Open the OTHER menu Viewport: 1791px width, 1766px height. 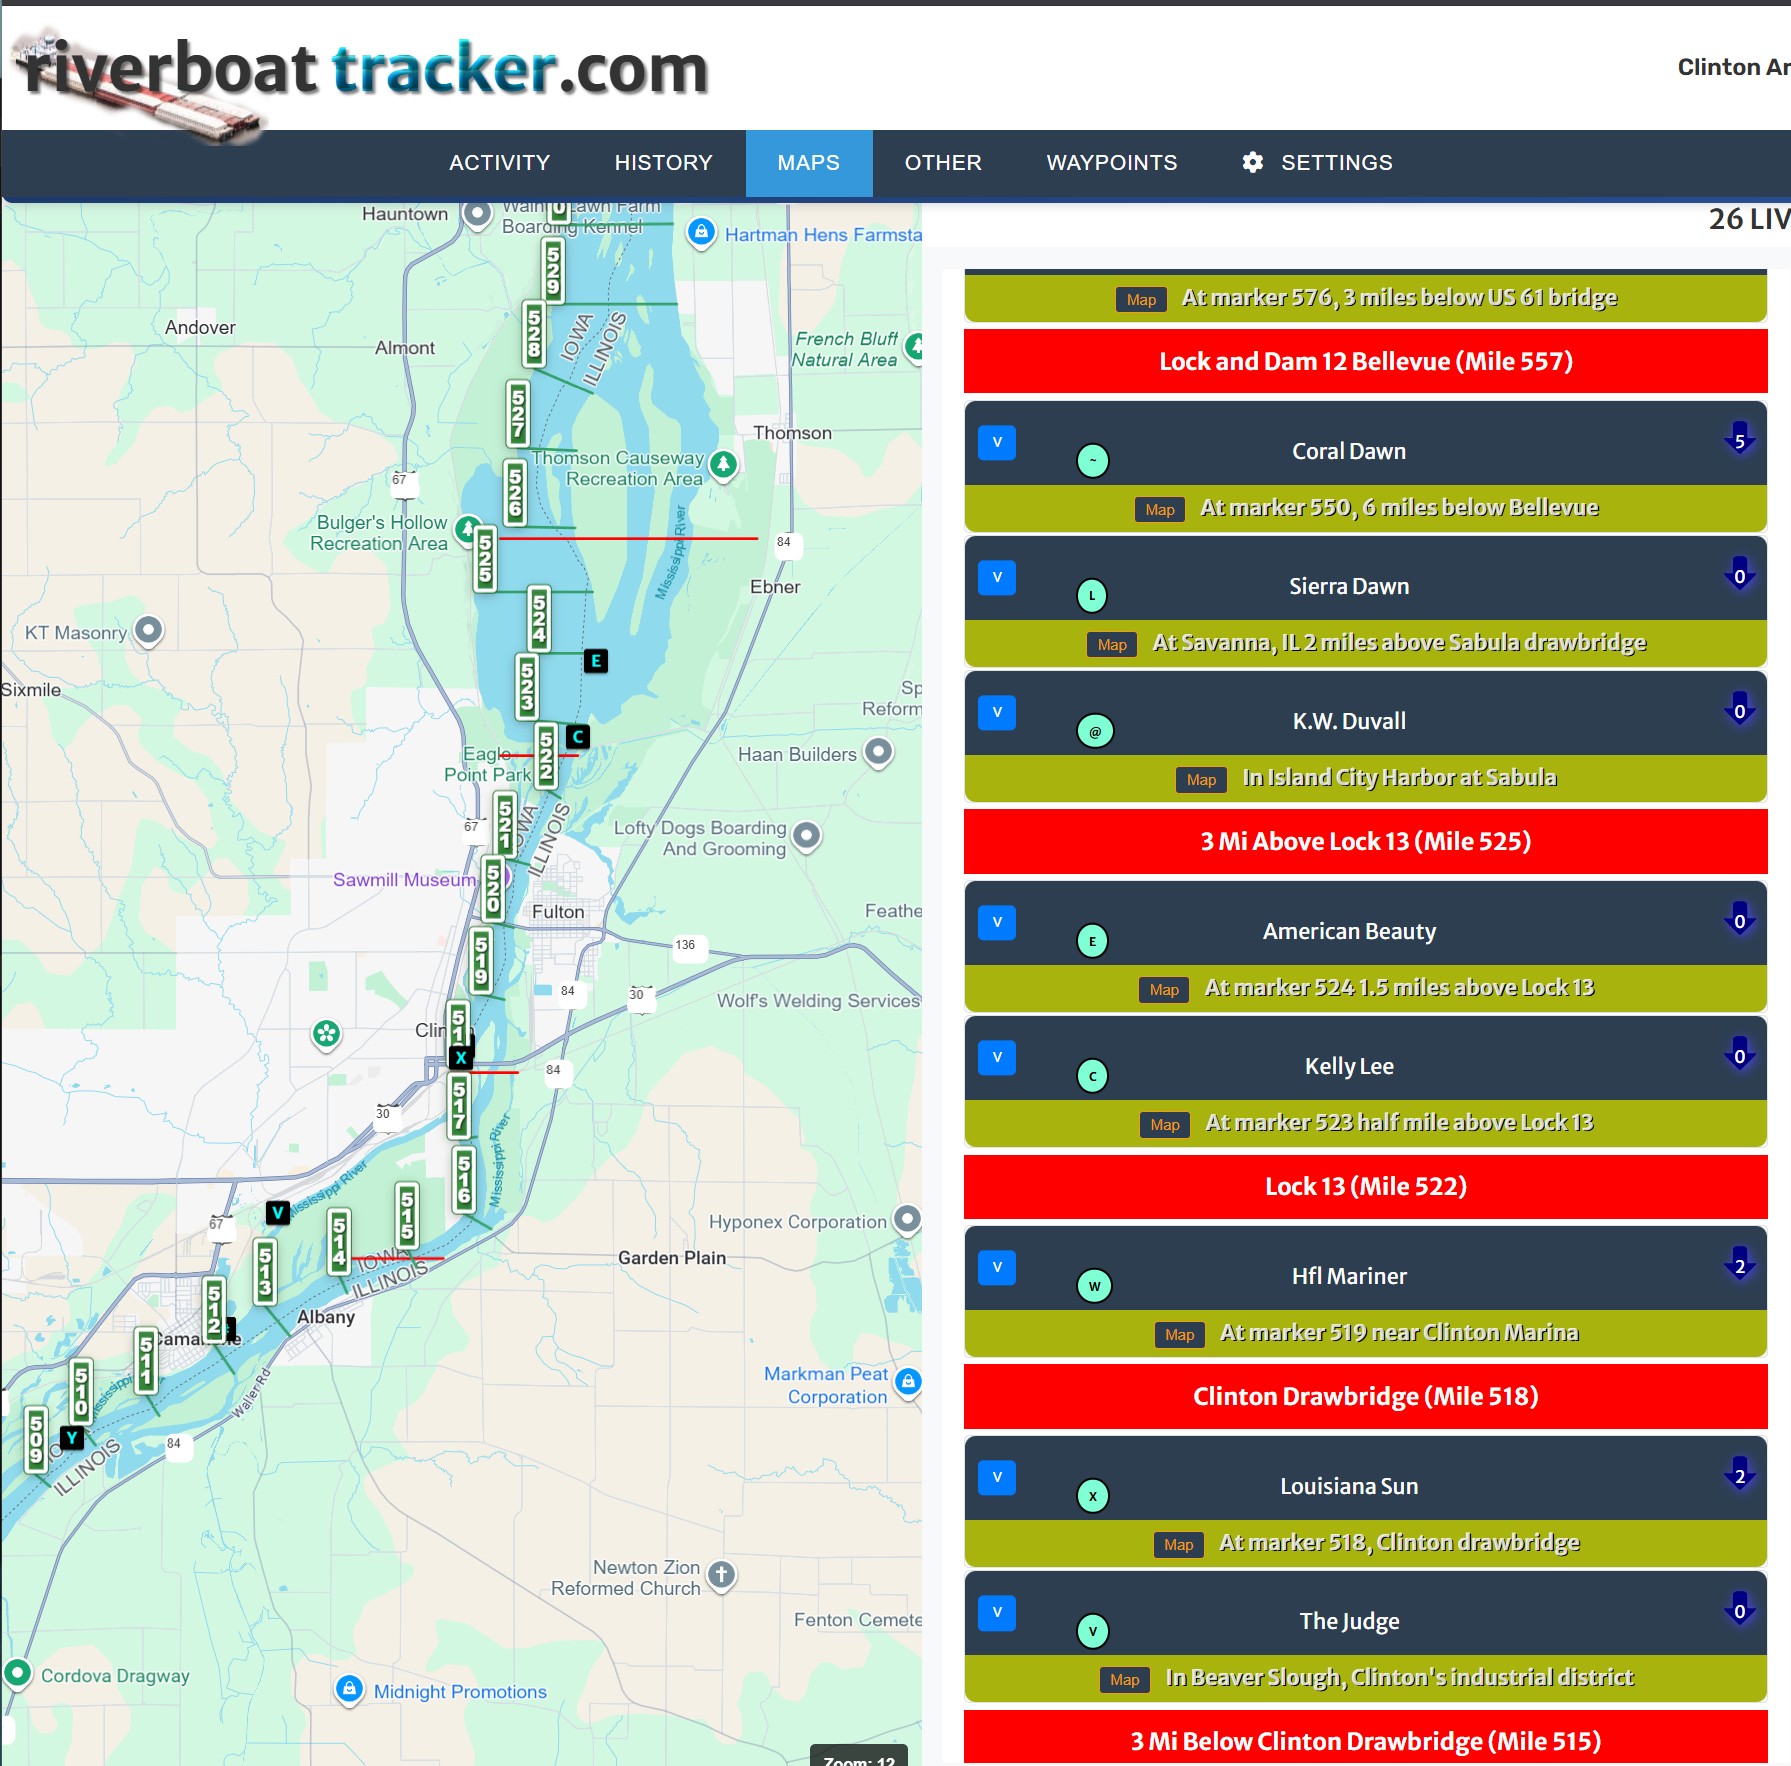(943, 163)
